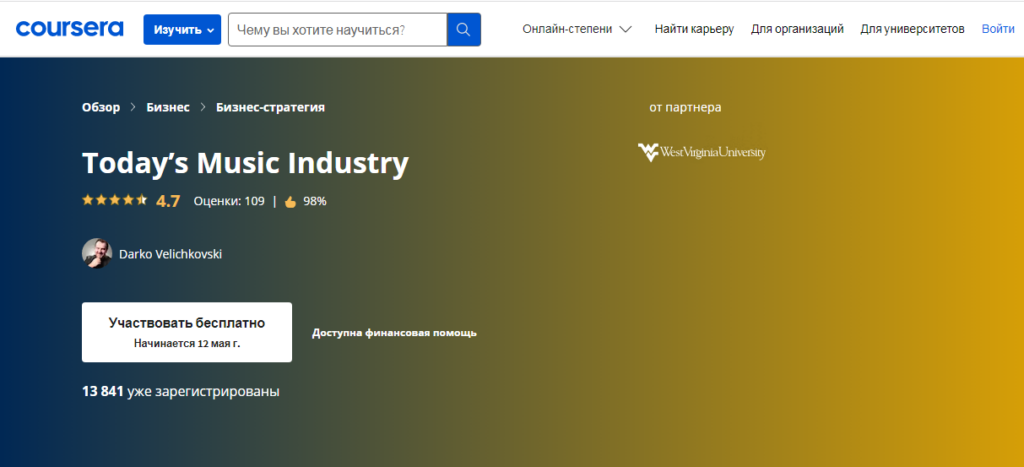The width and height of the screenshot is (1024, 467).
Task: Click the magnifying glass search button
Action: point(463,29)
